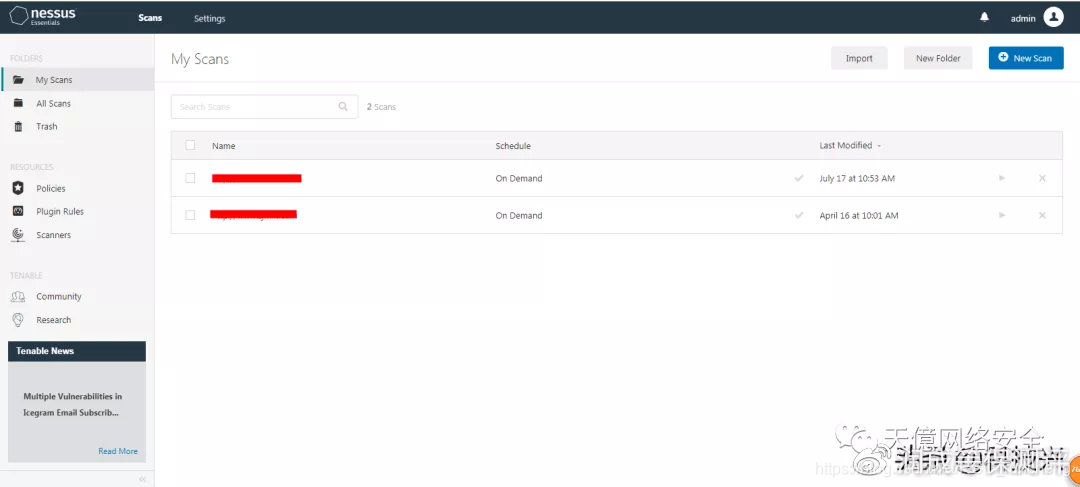
Task: Tick the checkbox for the April 16 scan
Action: [x=190, y=216]
